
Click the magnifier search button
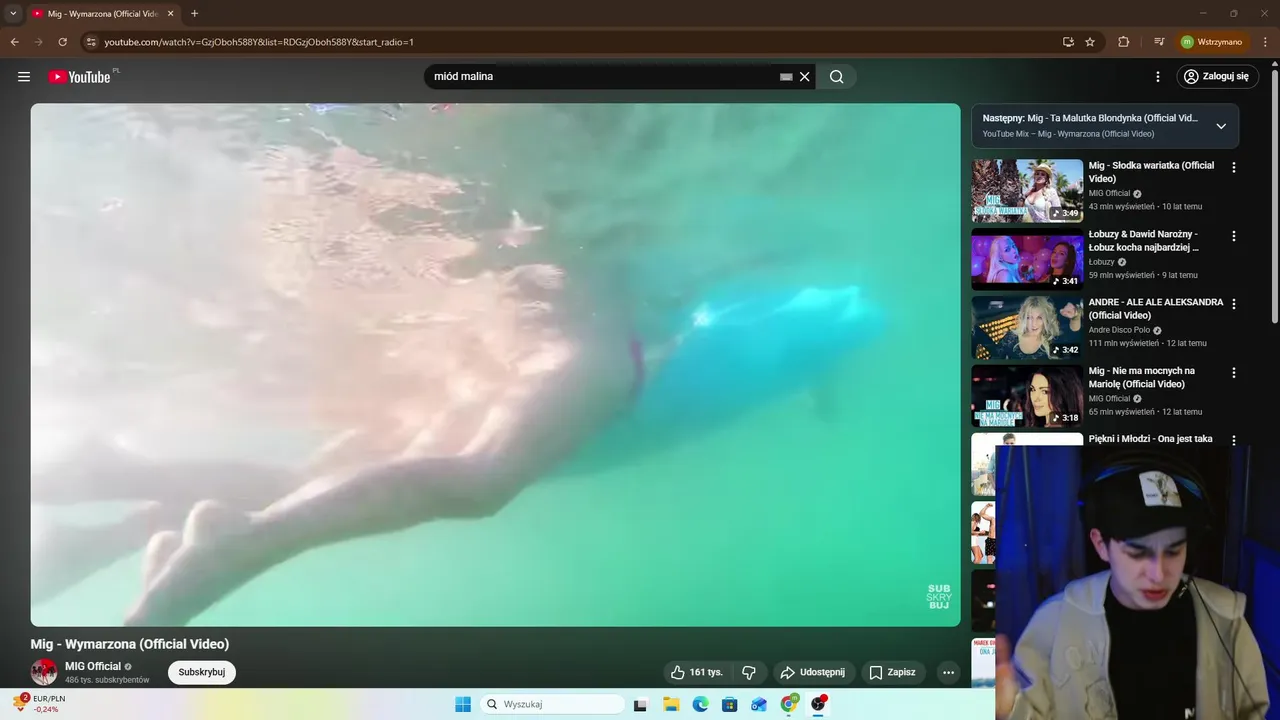click(x=837, y=77)
